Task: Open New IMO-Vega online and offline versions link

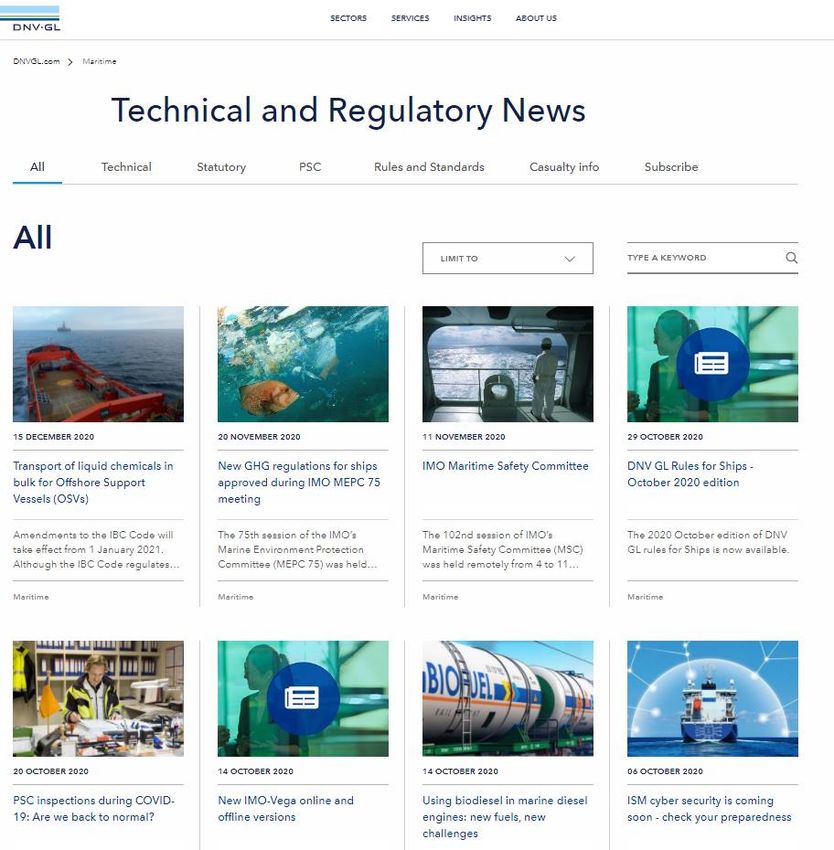Action: (286, 808)
